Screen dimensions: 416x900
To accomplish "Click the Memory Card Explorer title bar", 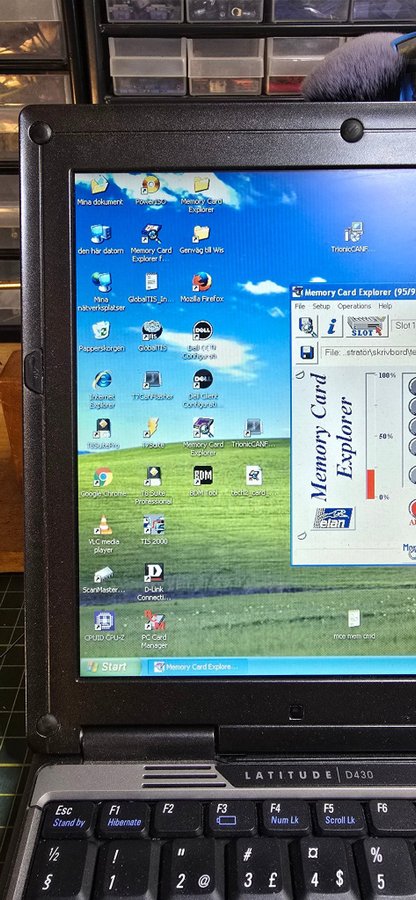I will [354, 292].
